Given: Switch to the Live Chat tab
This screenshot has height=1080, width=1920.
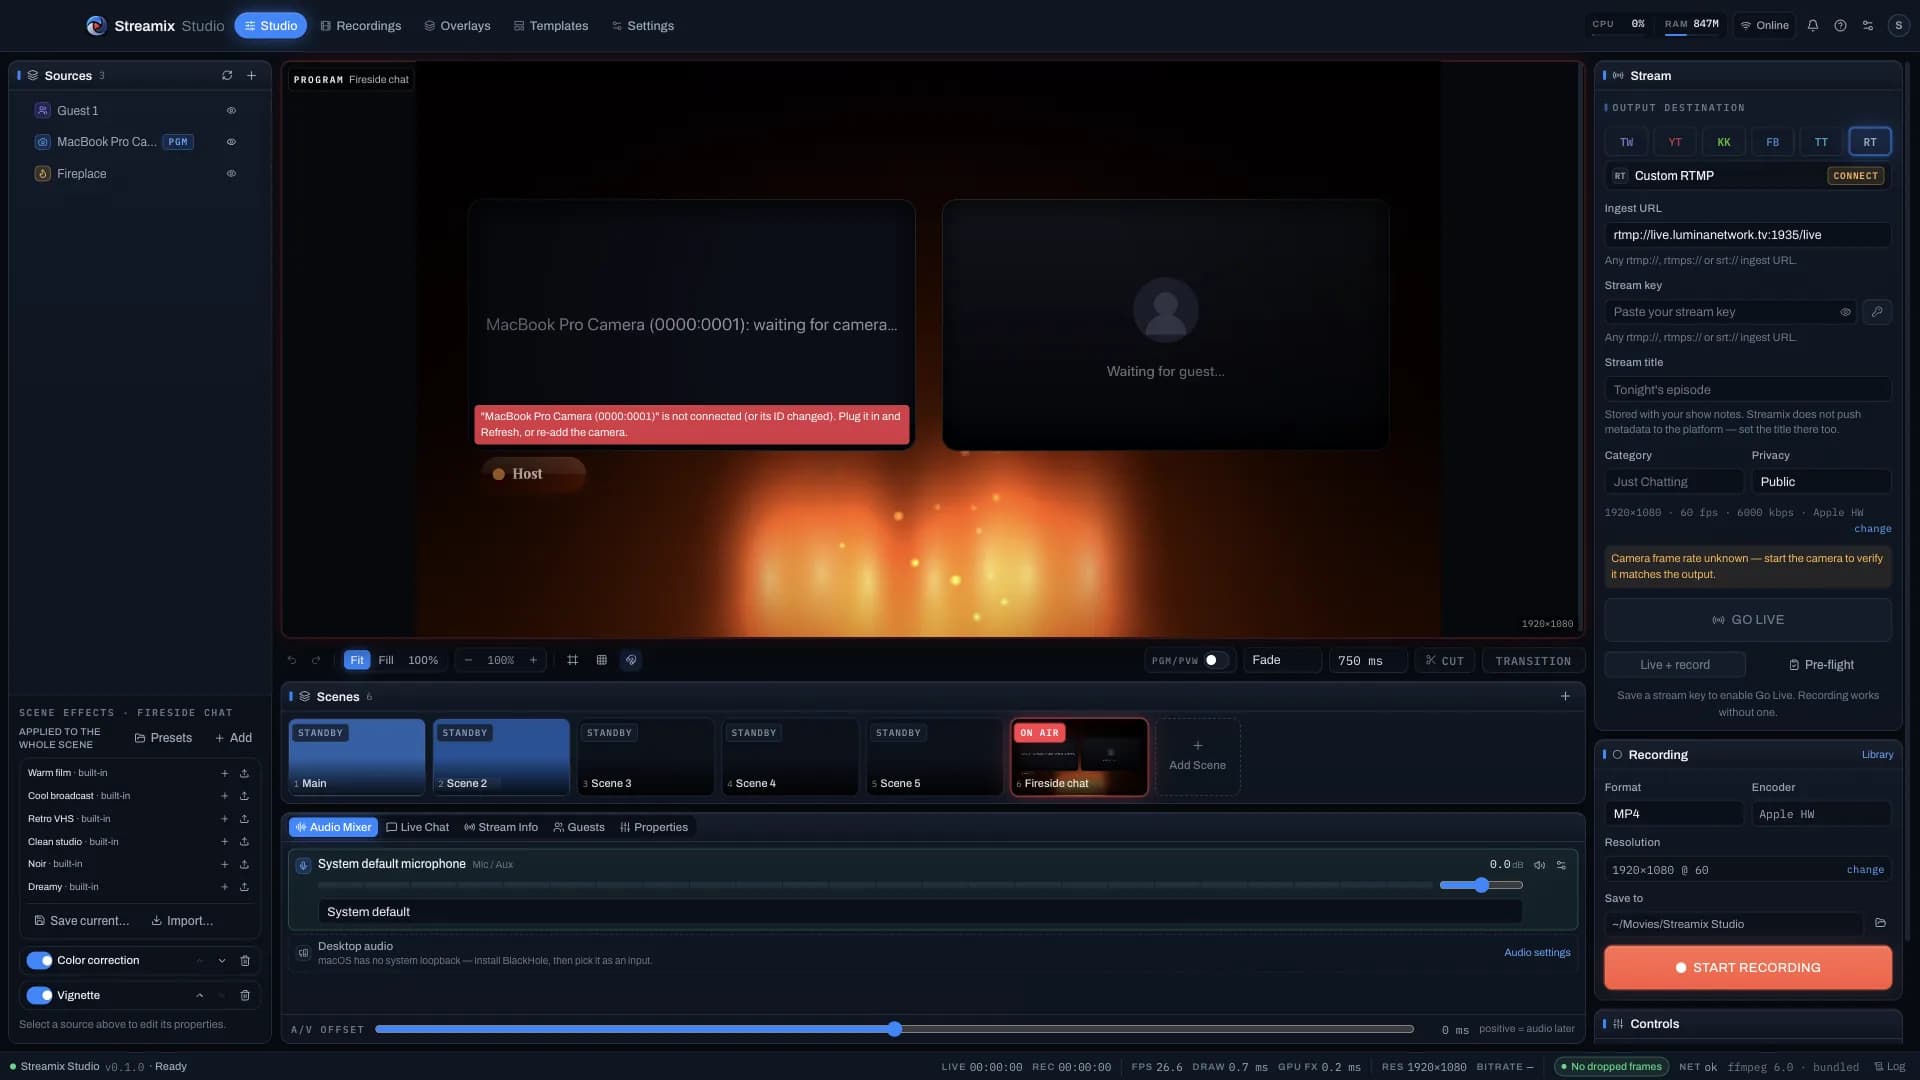Looking at the screenshot, I should [x=418, y=828].
